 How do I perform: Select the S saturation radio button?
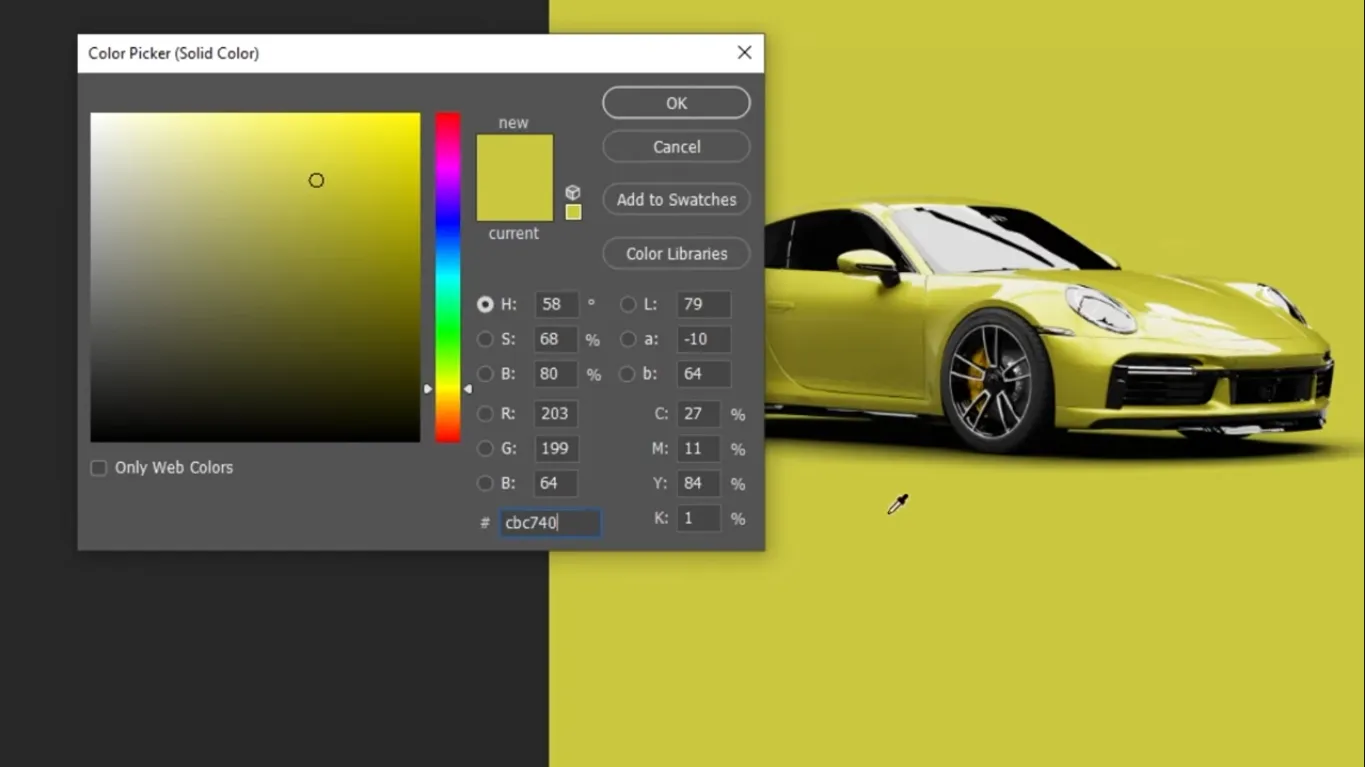pyautogui.click(x=485, y=339)
